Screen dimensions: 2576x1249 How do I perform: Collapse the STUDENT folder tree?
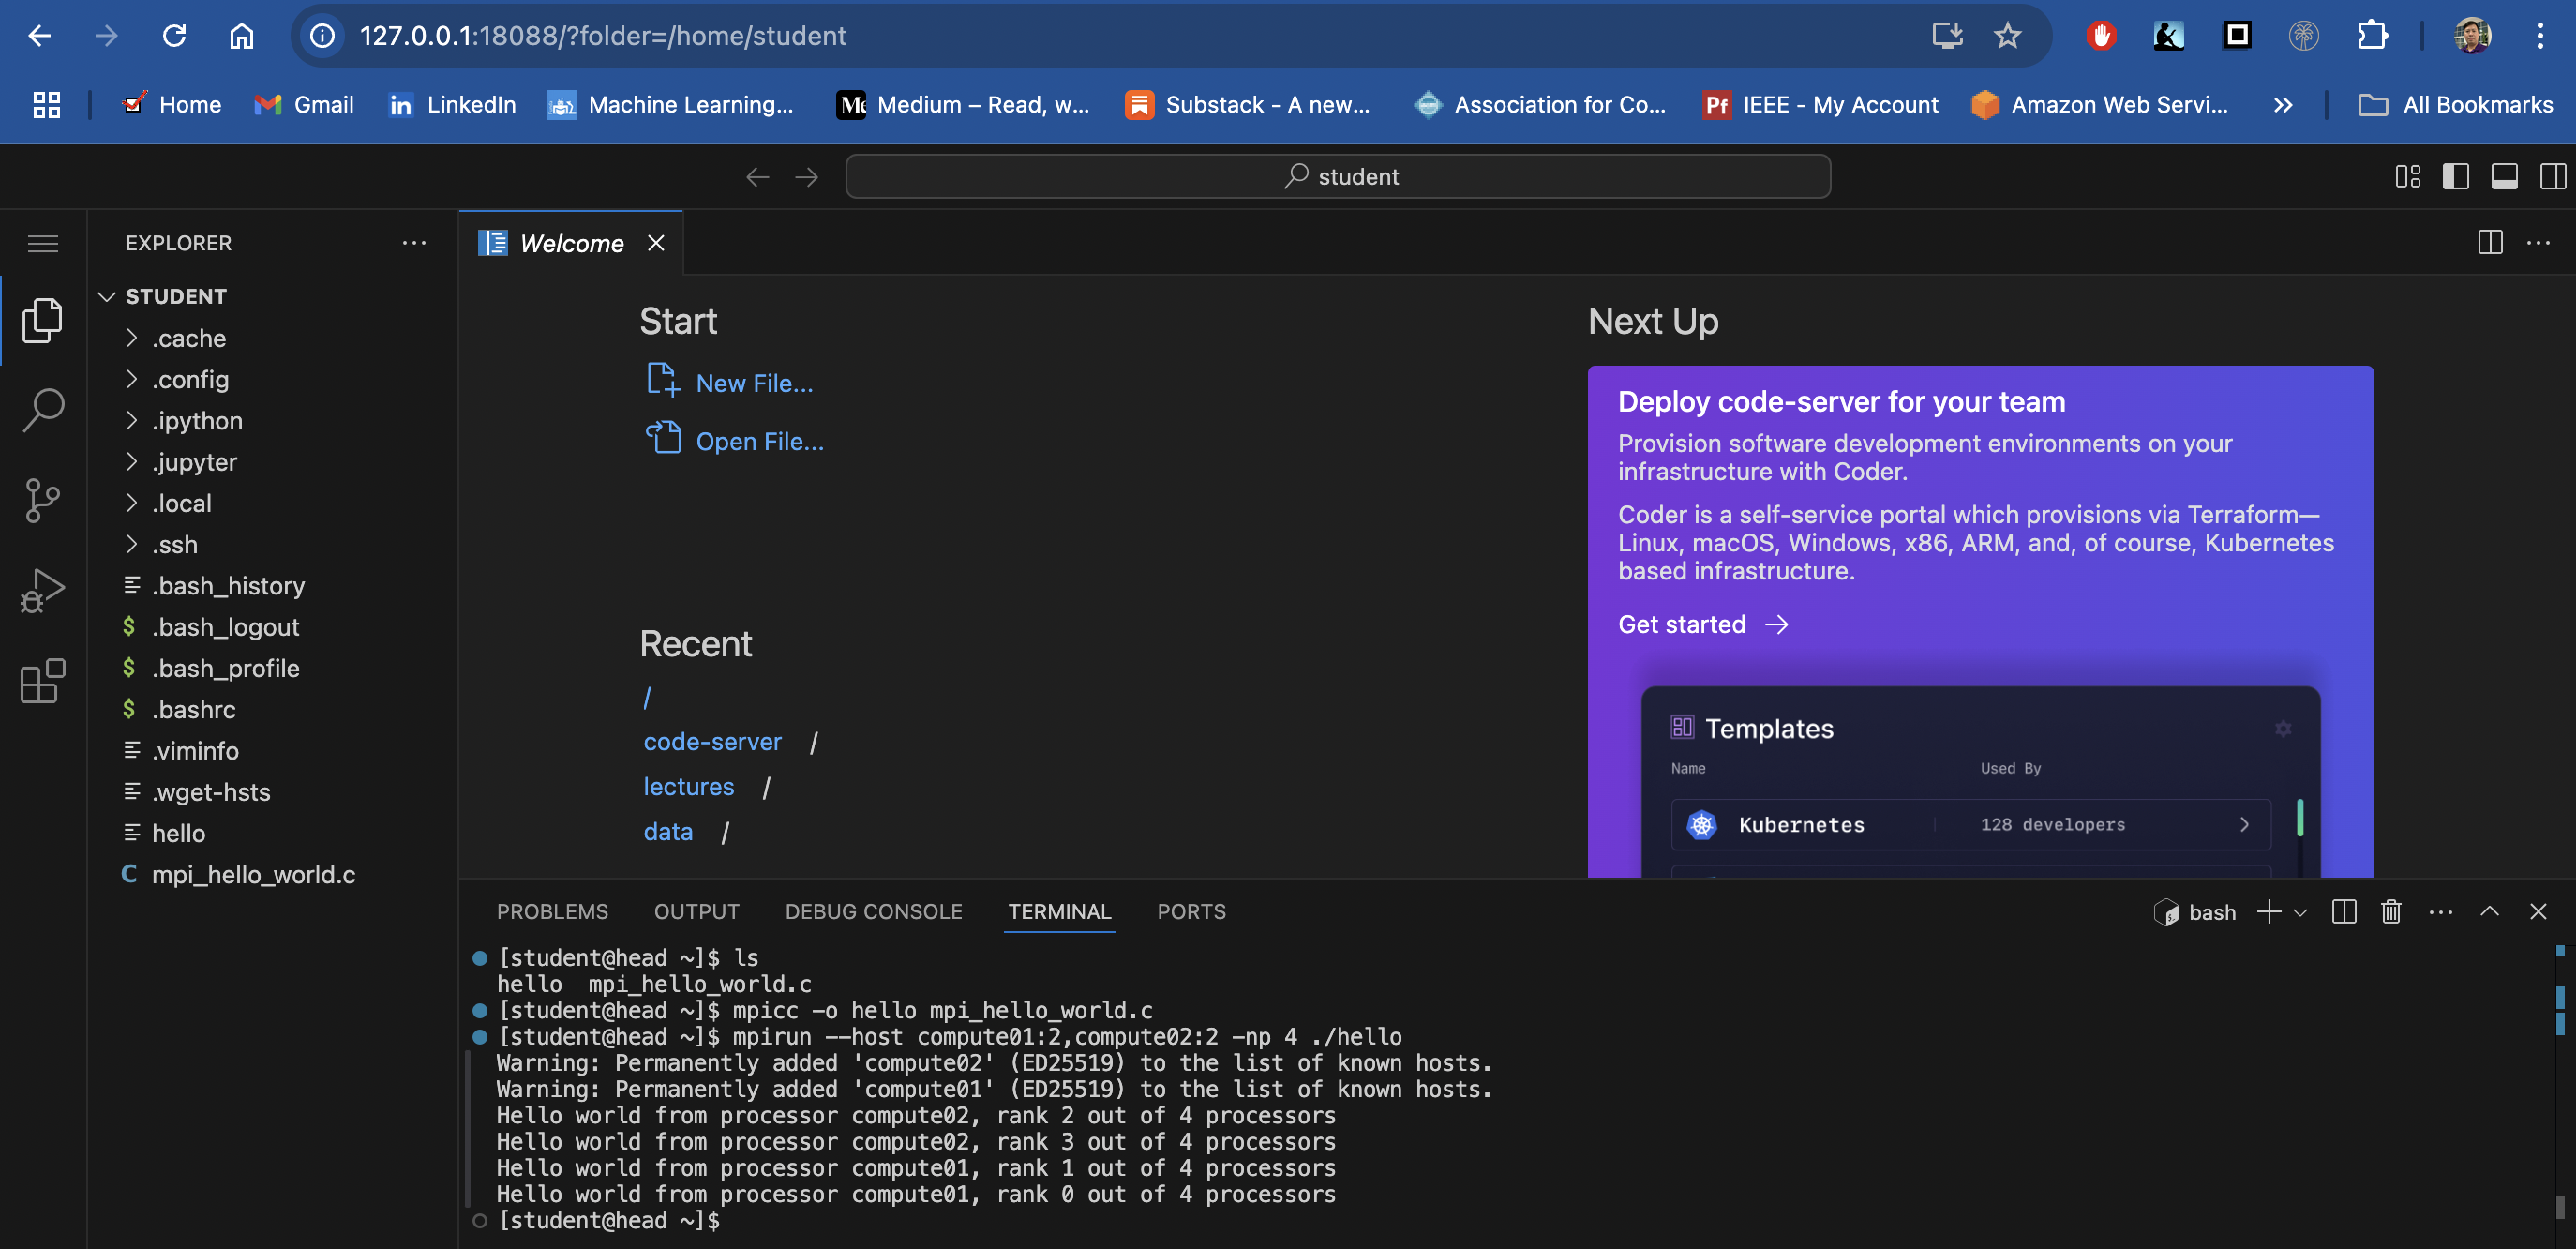click(108, 295)
